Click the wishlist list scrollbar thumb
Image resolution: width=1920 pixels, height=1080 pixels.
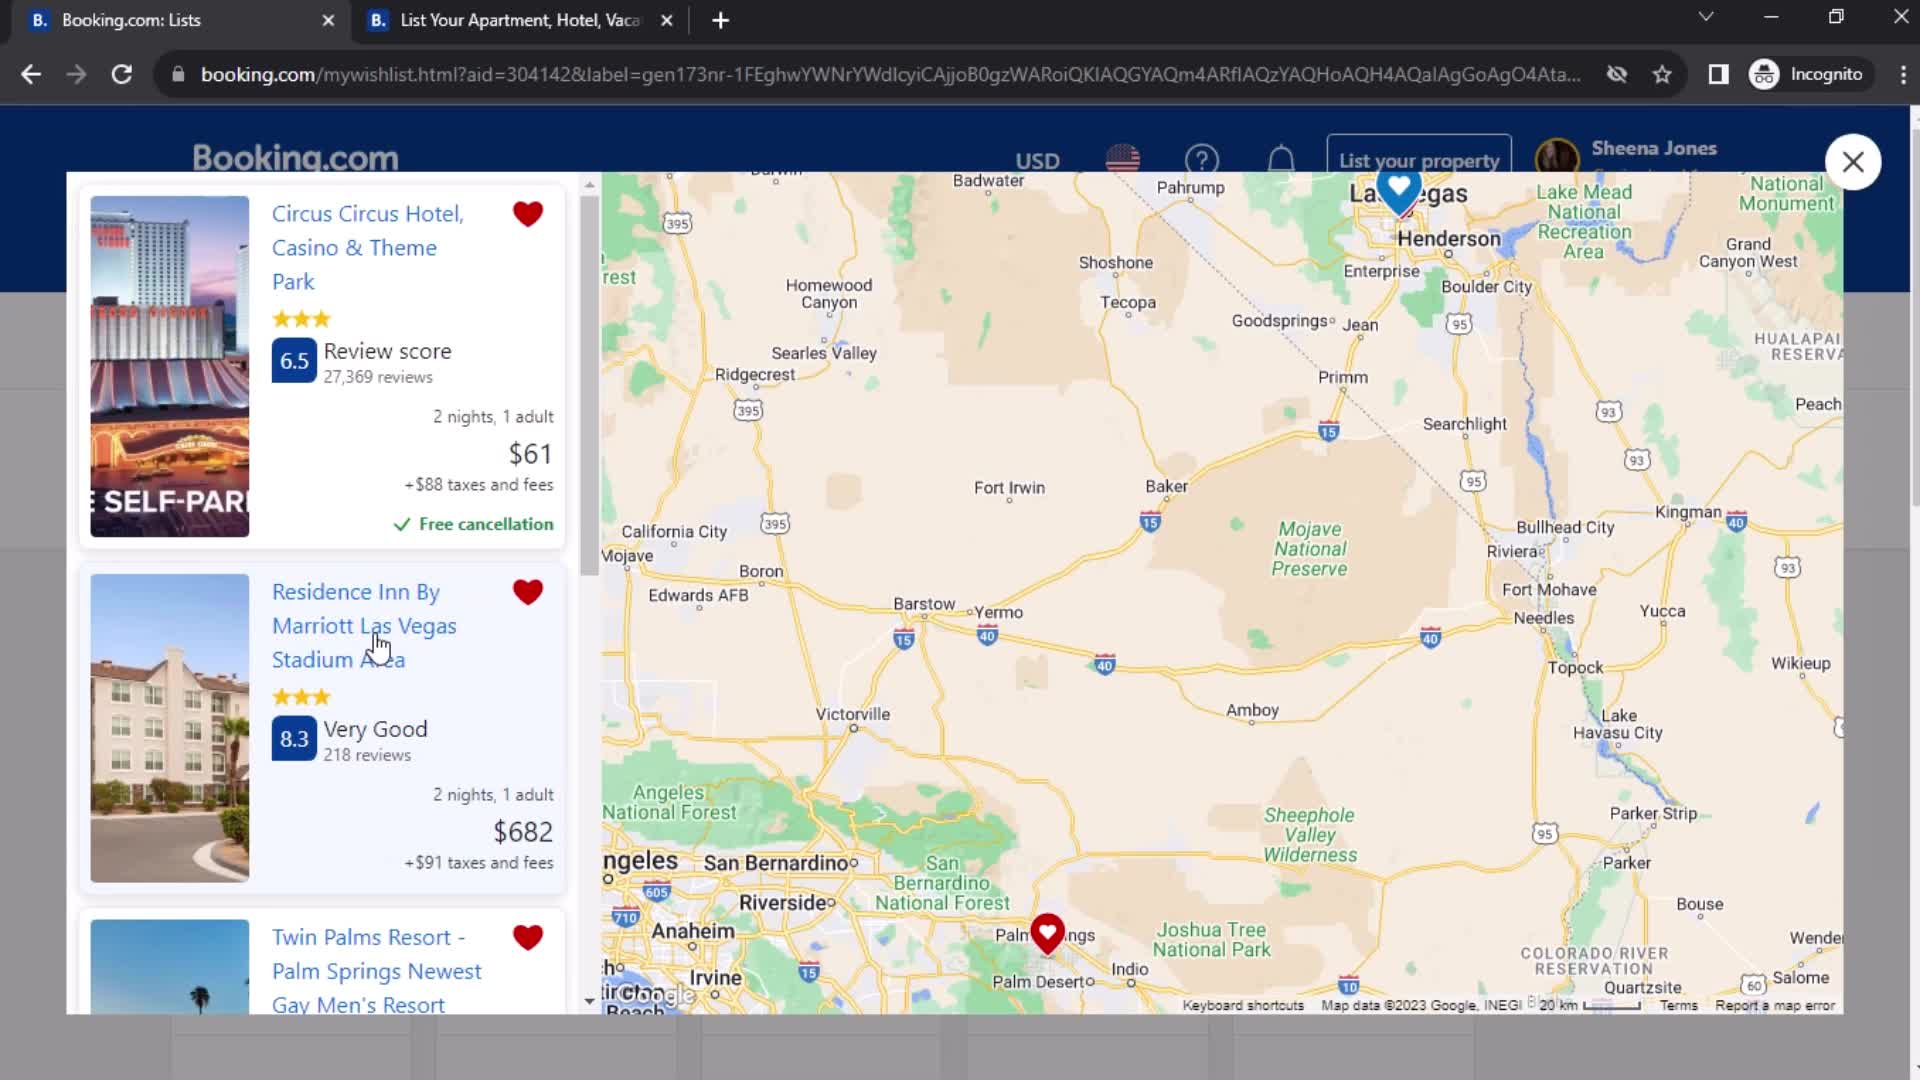point(589,386)
